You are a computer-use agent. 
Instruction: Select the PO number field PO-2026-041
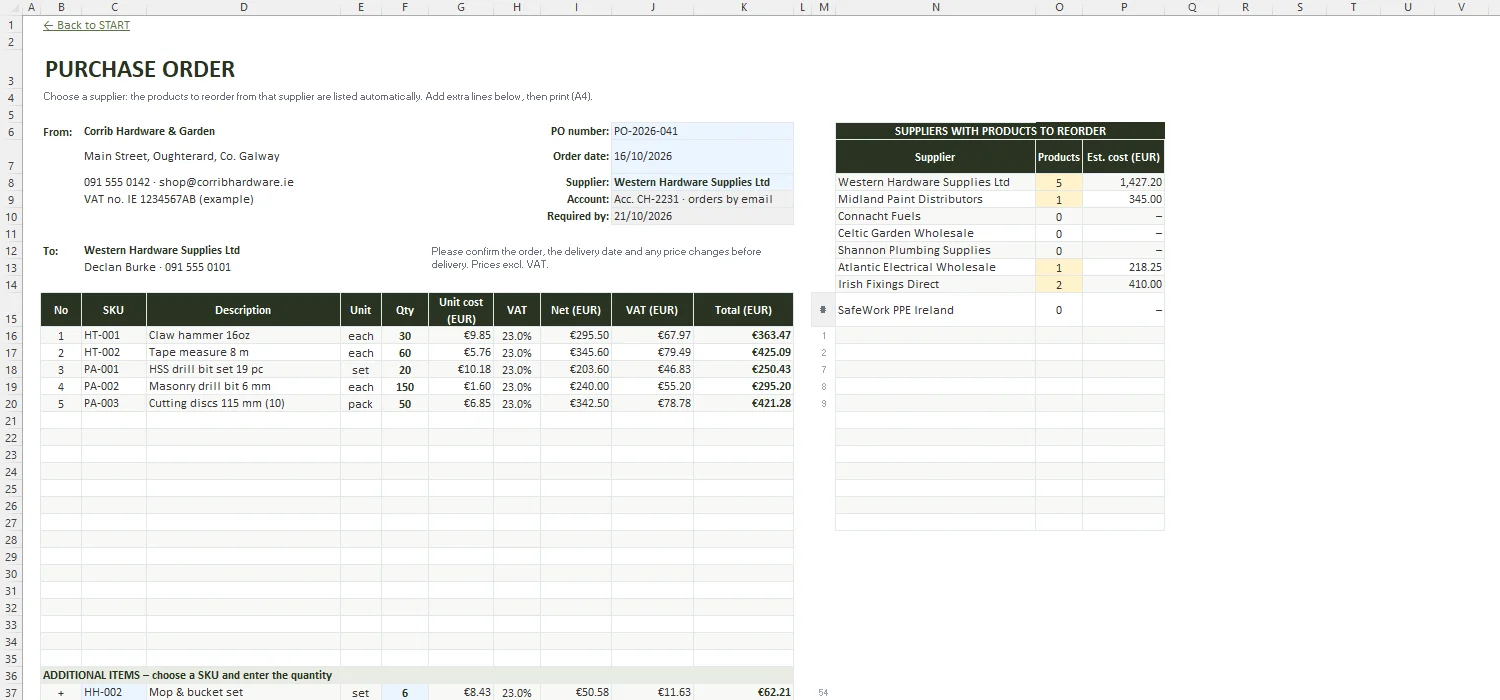[702, 131]
